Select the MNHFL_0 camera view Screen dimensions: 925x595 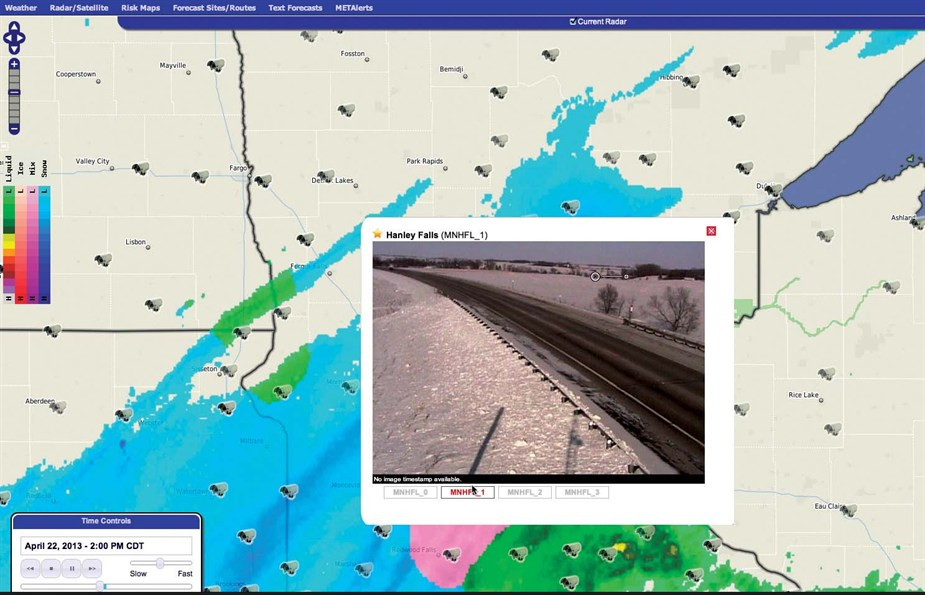coord(410,492)
